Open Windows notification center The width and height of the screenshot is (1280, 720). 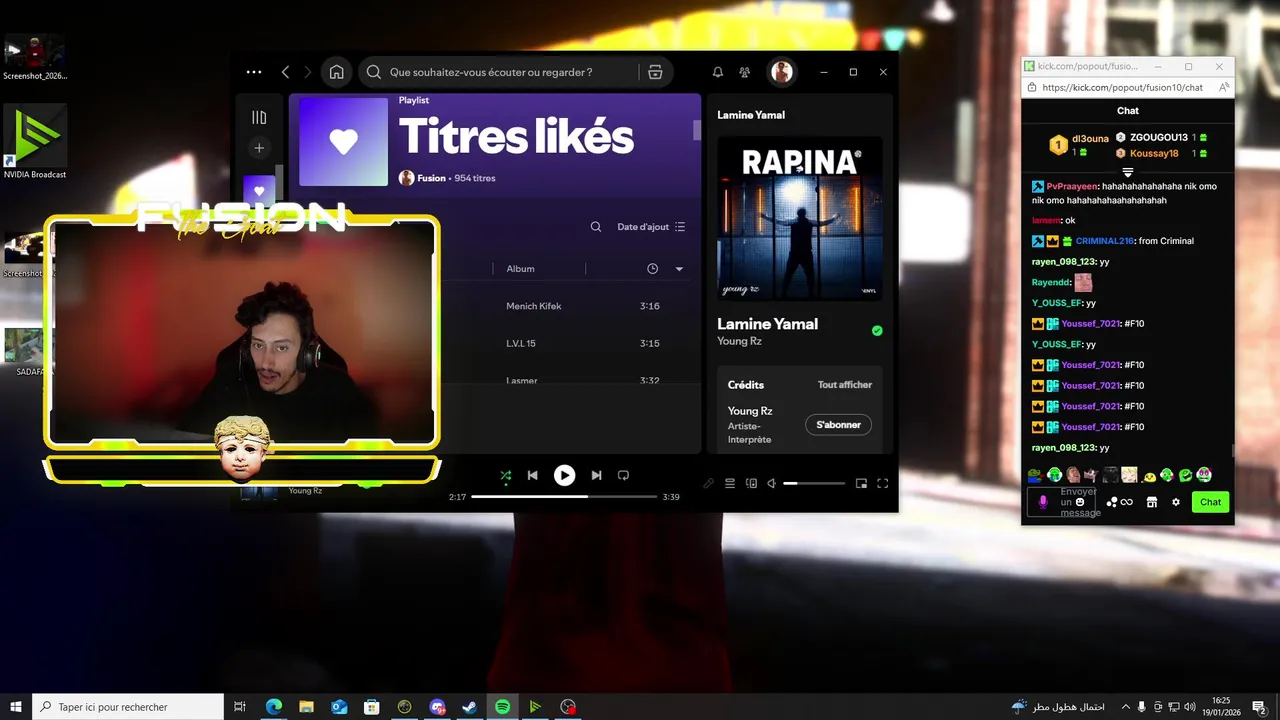click(x=1259, y=707)
